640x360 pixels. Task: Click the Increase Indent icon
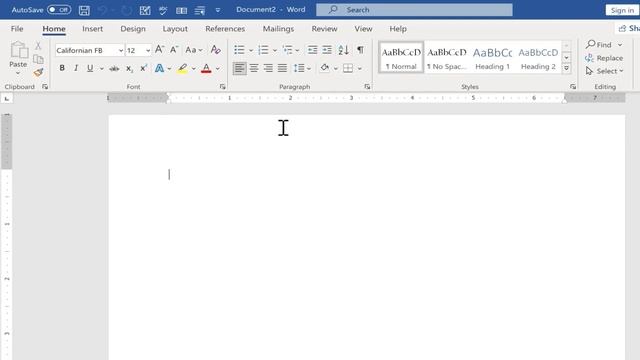(x=327, y=50)
